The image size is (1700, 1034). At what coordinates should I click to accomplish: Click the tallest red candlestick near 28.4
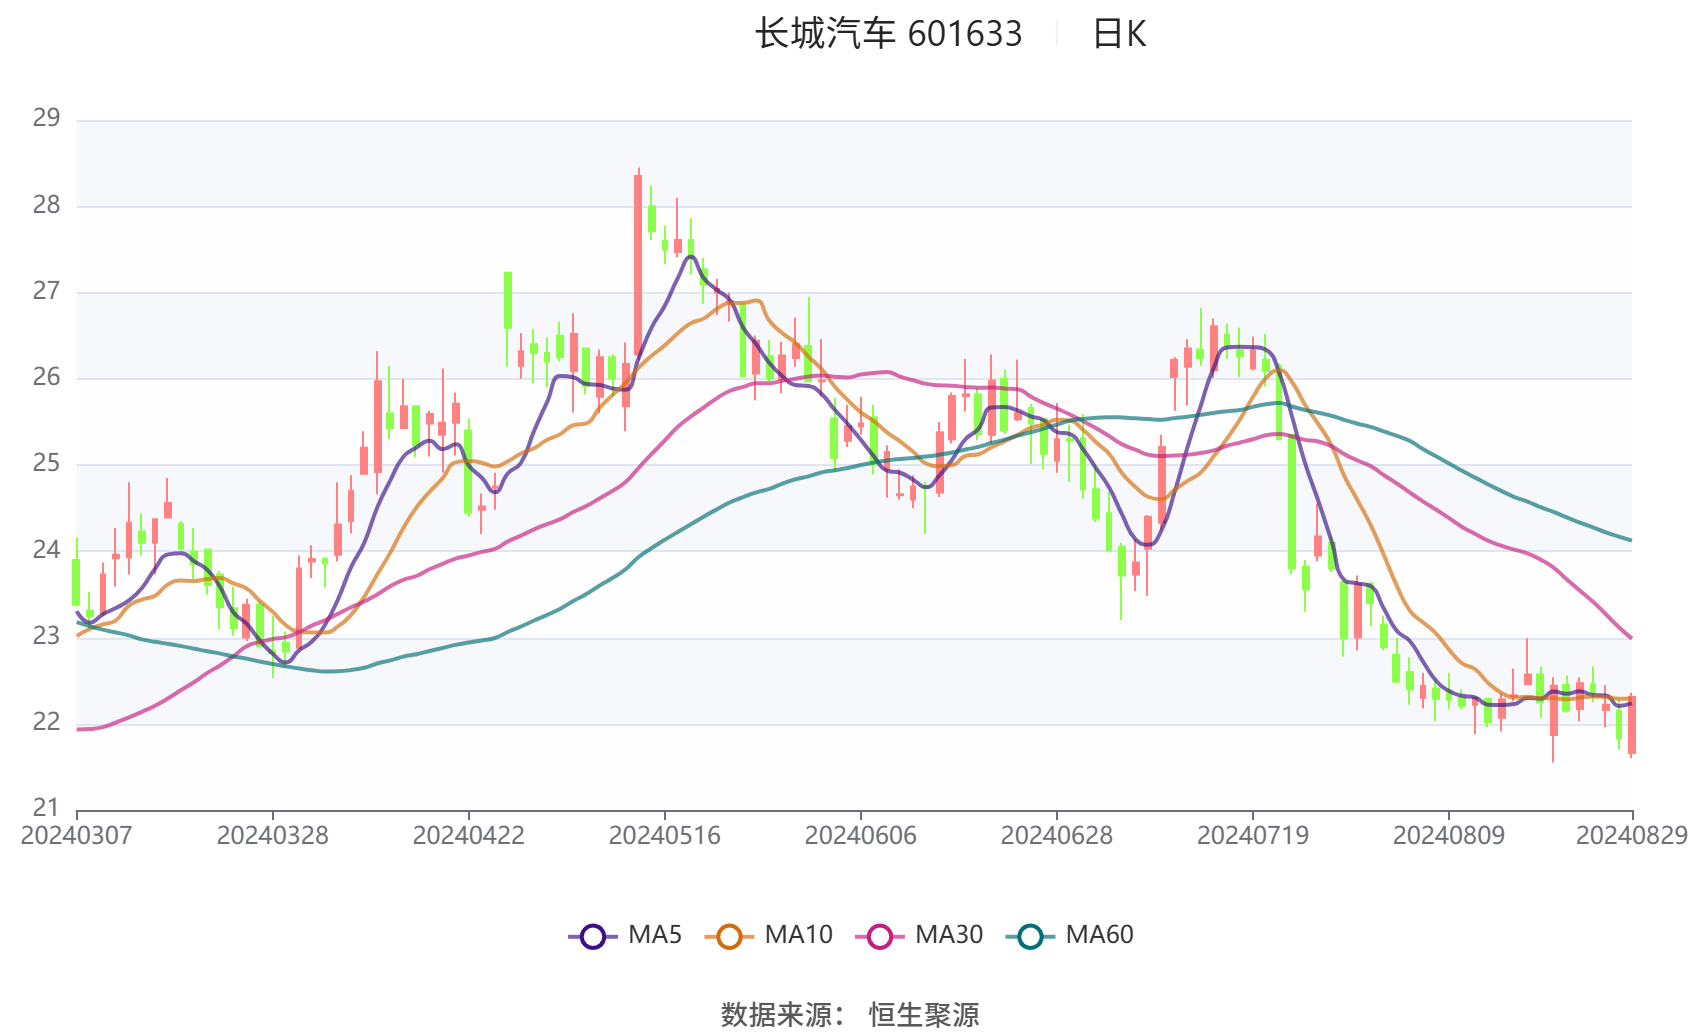coord(638,264)
